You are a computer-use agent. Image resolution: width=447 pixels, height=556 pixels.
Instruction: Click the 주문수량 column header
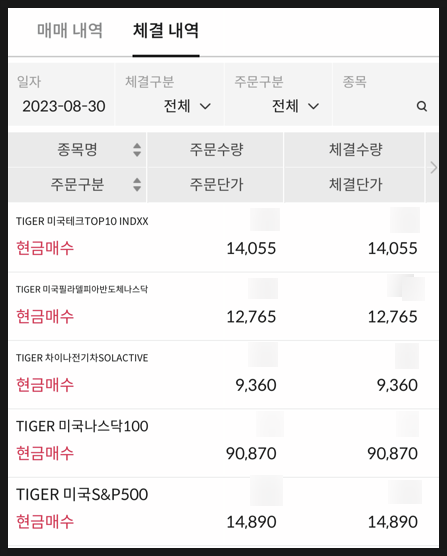tap(216, 150)
